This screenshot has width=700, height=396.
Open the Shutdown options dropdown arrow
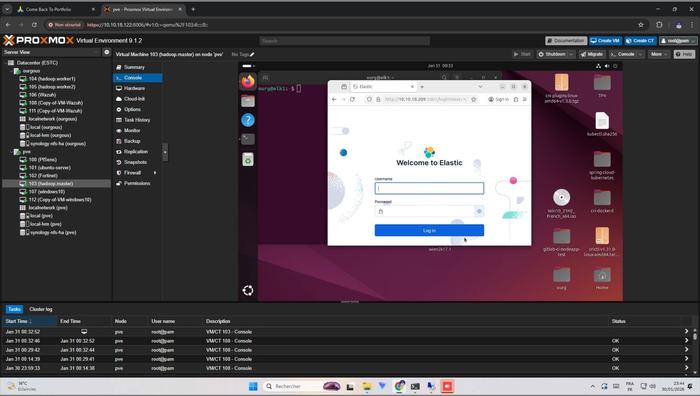point(571,54)
